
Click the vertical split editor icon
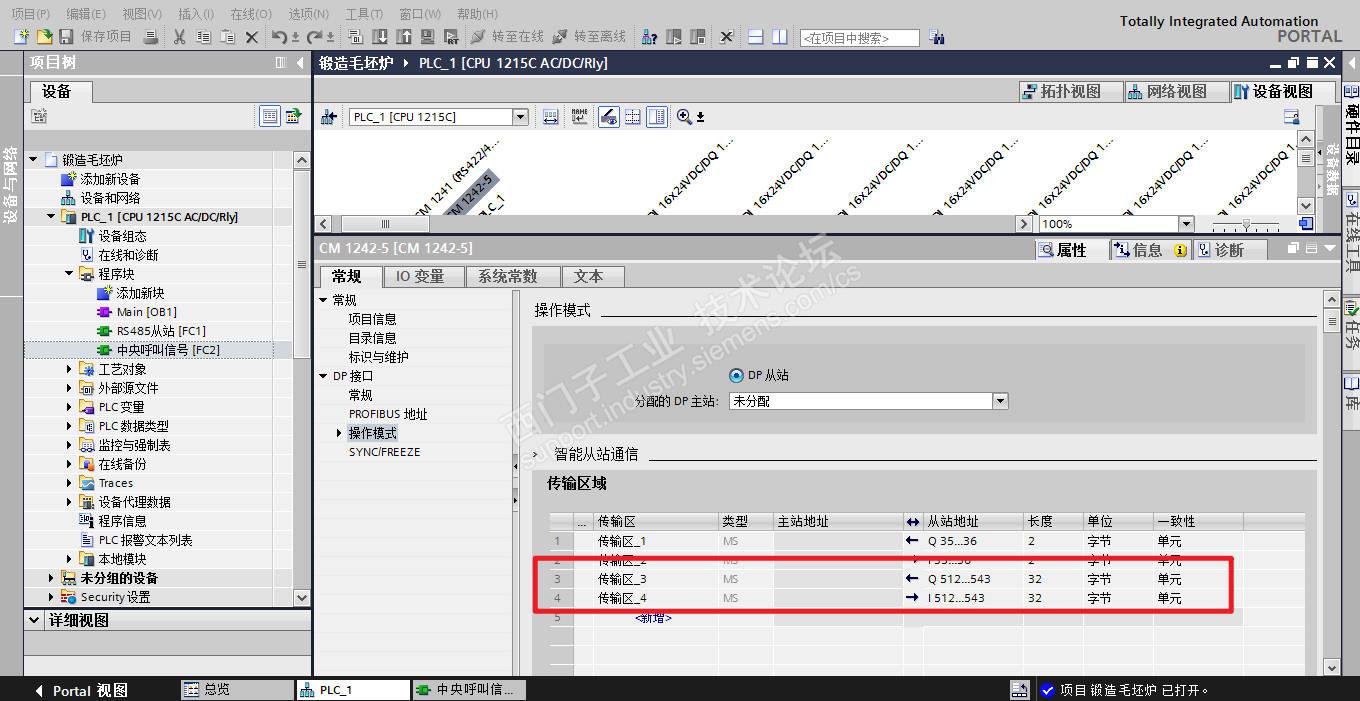pyautogui.click(x=780, y=36)
